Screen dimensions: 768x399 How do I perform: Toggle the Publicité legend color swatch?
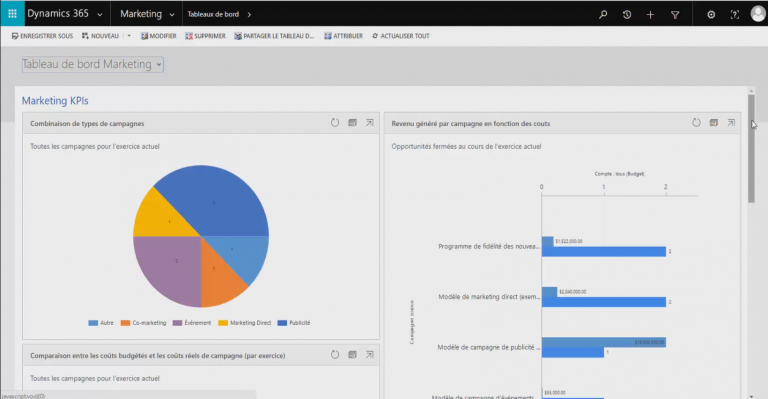point(282,323)
